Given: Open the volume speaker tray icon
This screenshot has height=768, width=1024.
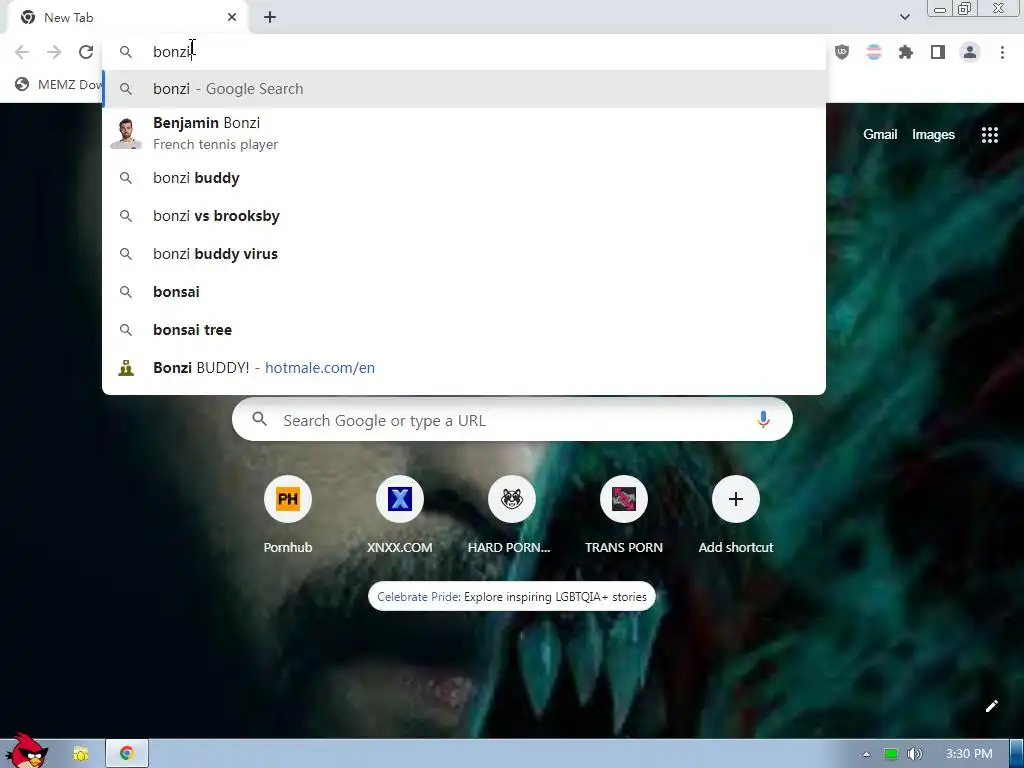Looking at the screenshot, I should pos(914,754).
